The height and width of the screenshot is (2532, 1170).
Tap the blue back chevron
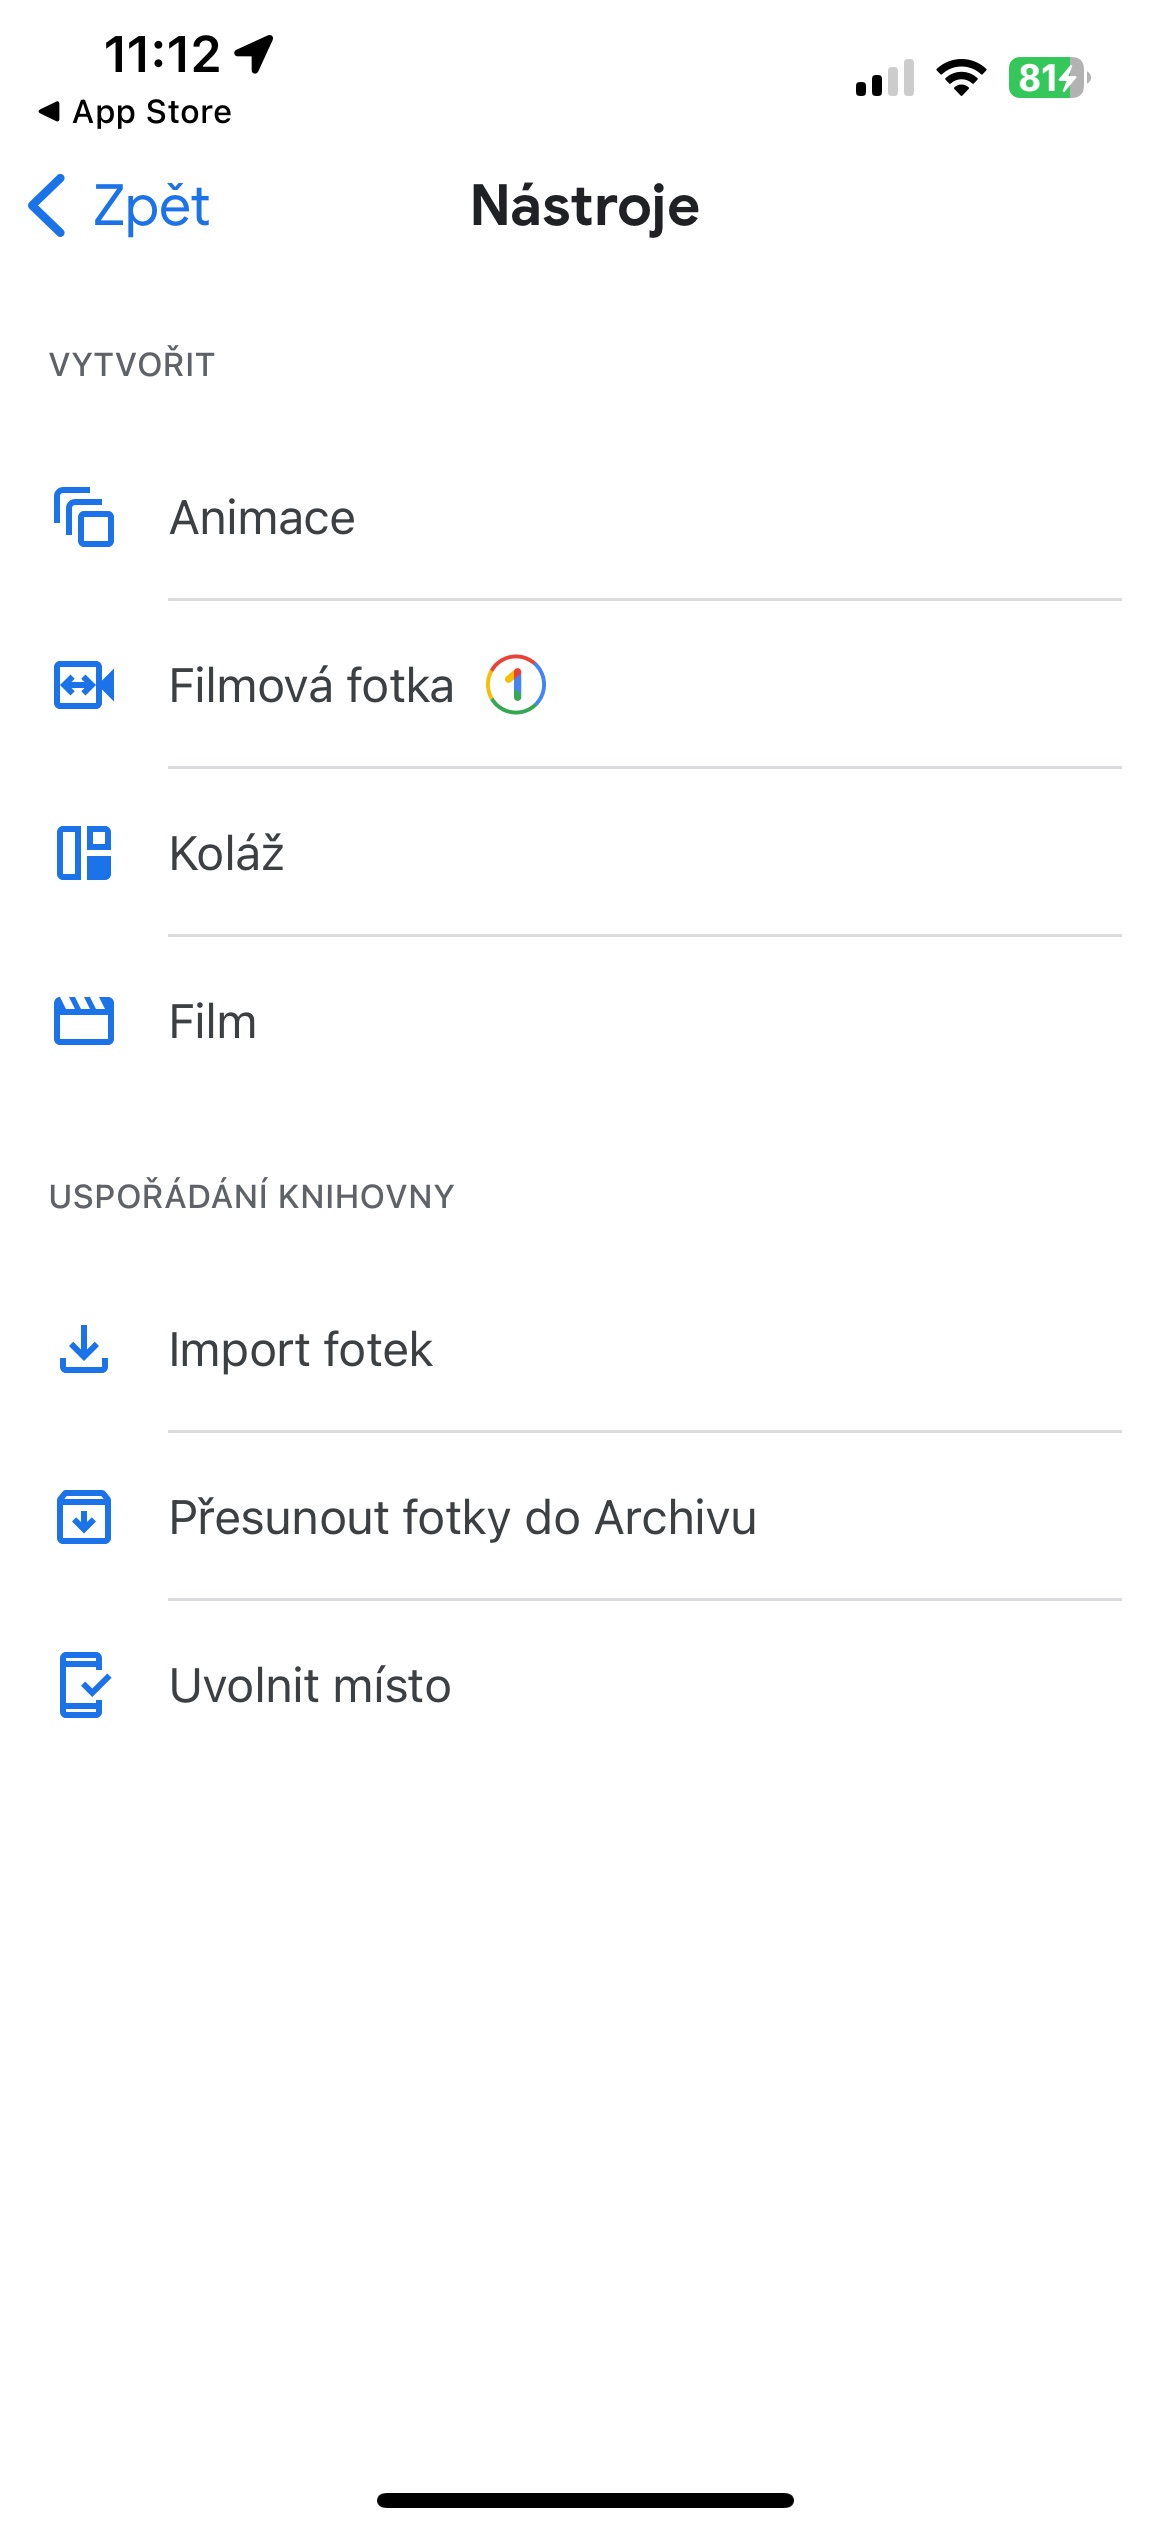pyautogui.click(x=47, y=206)
